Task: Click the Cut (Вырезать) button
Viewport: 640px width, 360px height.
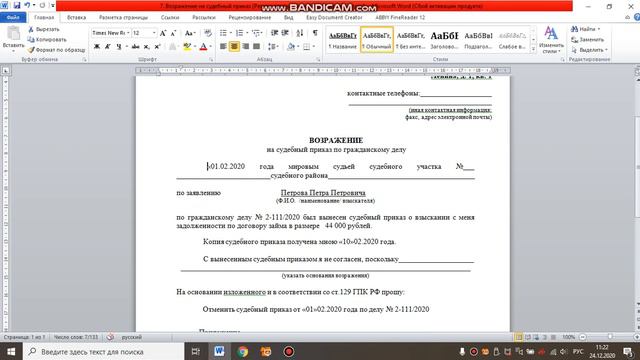Action: [x=44, y=29]
